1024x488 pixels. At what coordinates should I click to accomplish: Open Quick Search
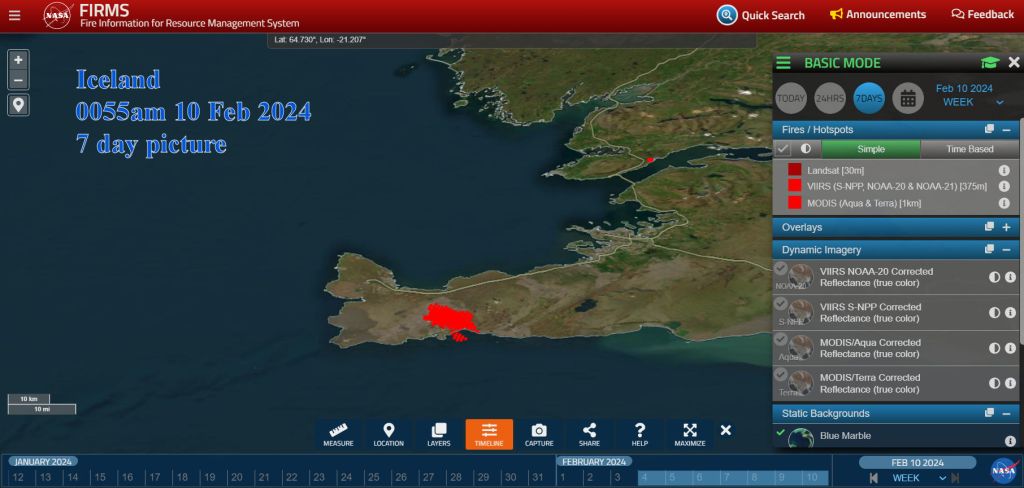pos(761,15)
